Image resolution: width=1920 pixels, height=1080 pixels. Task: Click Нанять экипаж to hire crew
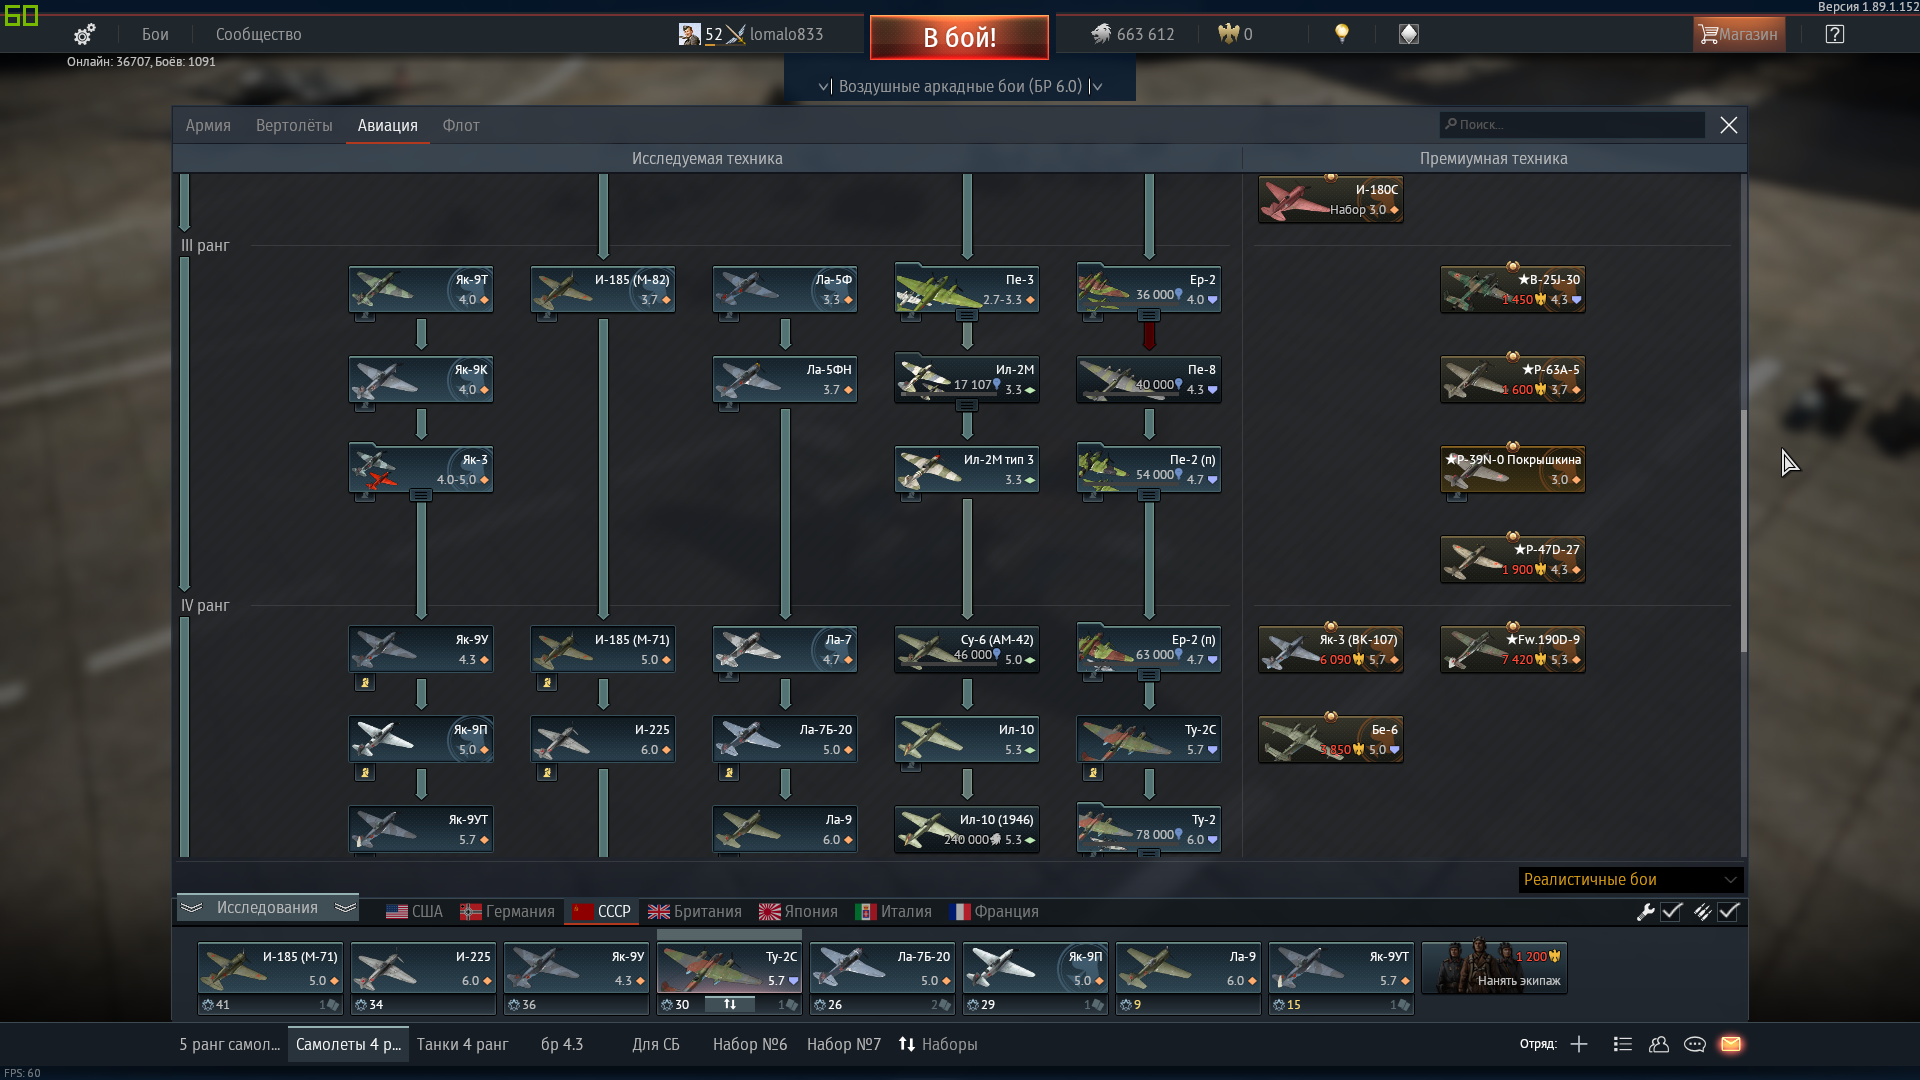(x=1494, y=968)
